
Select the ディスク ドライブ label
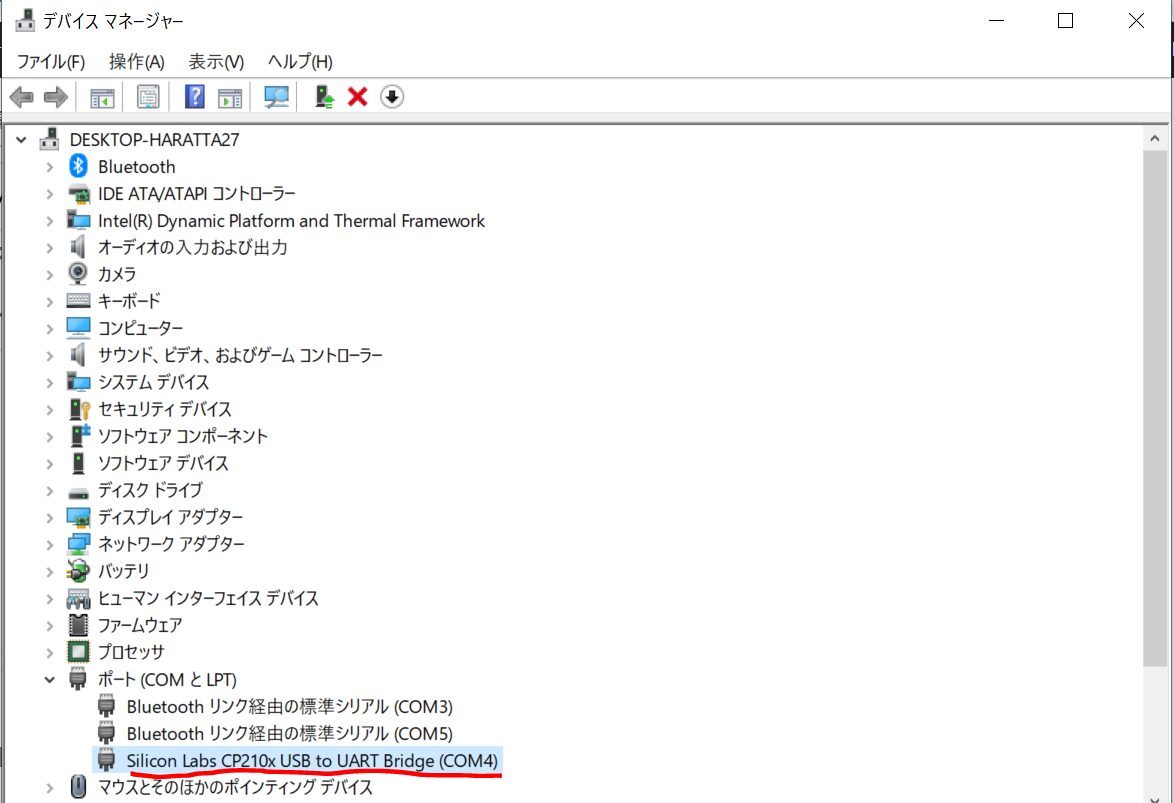150,490
